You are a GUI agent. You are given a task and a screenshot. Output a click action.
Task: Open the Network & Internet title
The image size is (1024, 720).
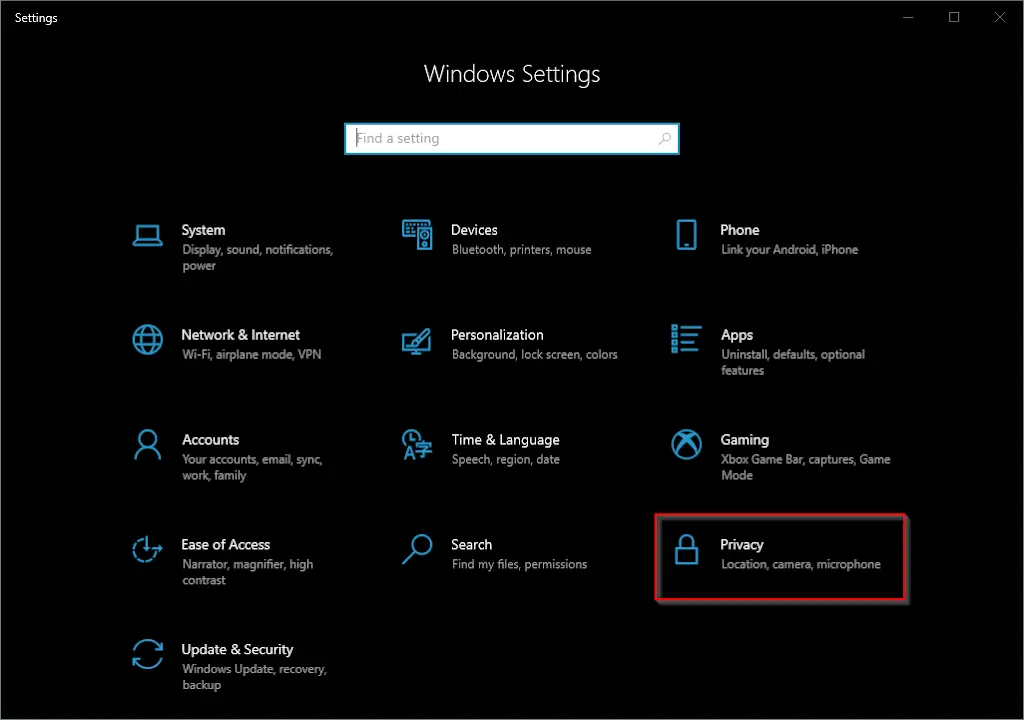[240, 335]
